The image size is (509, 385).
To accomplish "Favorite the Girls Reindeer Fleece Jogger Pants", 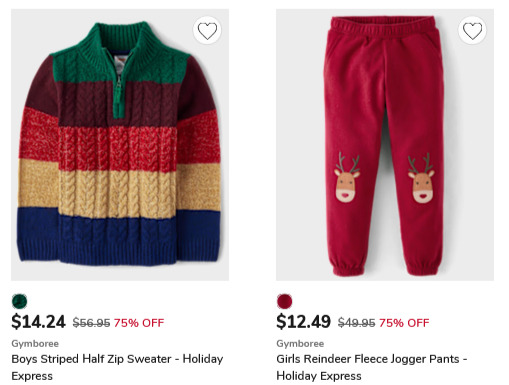I will 472,30.
